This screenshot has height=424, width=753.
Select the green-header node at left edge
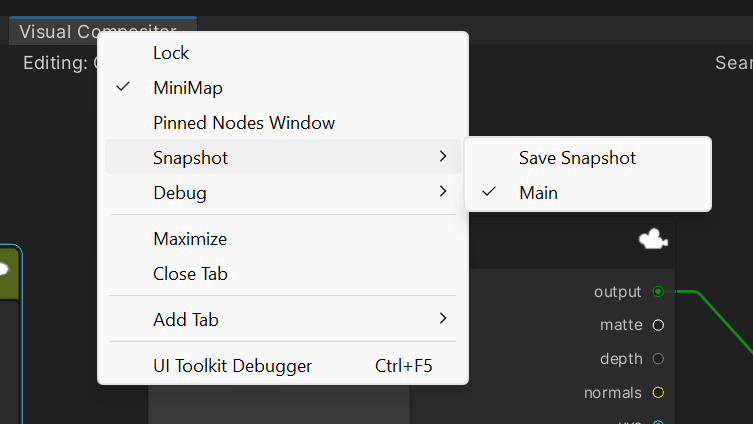coord(9,277)
